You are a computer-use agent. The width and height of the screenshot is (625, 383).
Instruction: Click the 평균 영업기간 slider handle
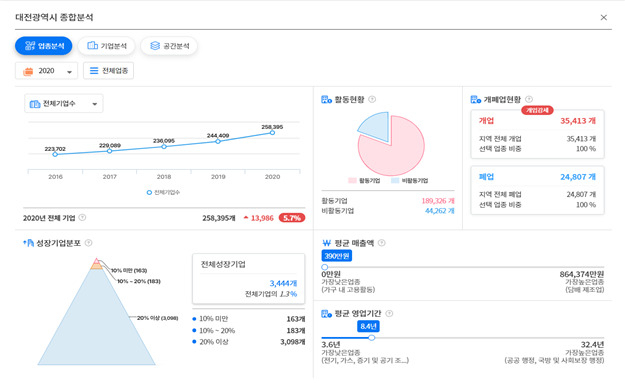coord(371,338)
